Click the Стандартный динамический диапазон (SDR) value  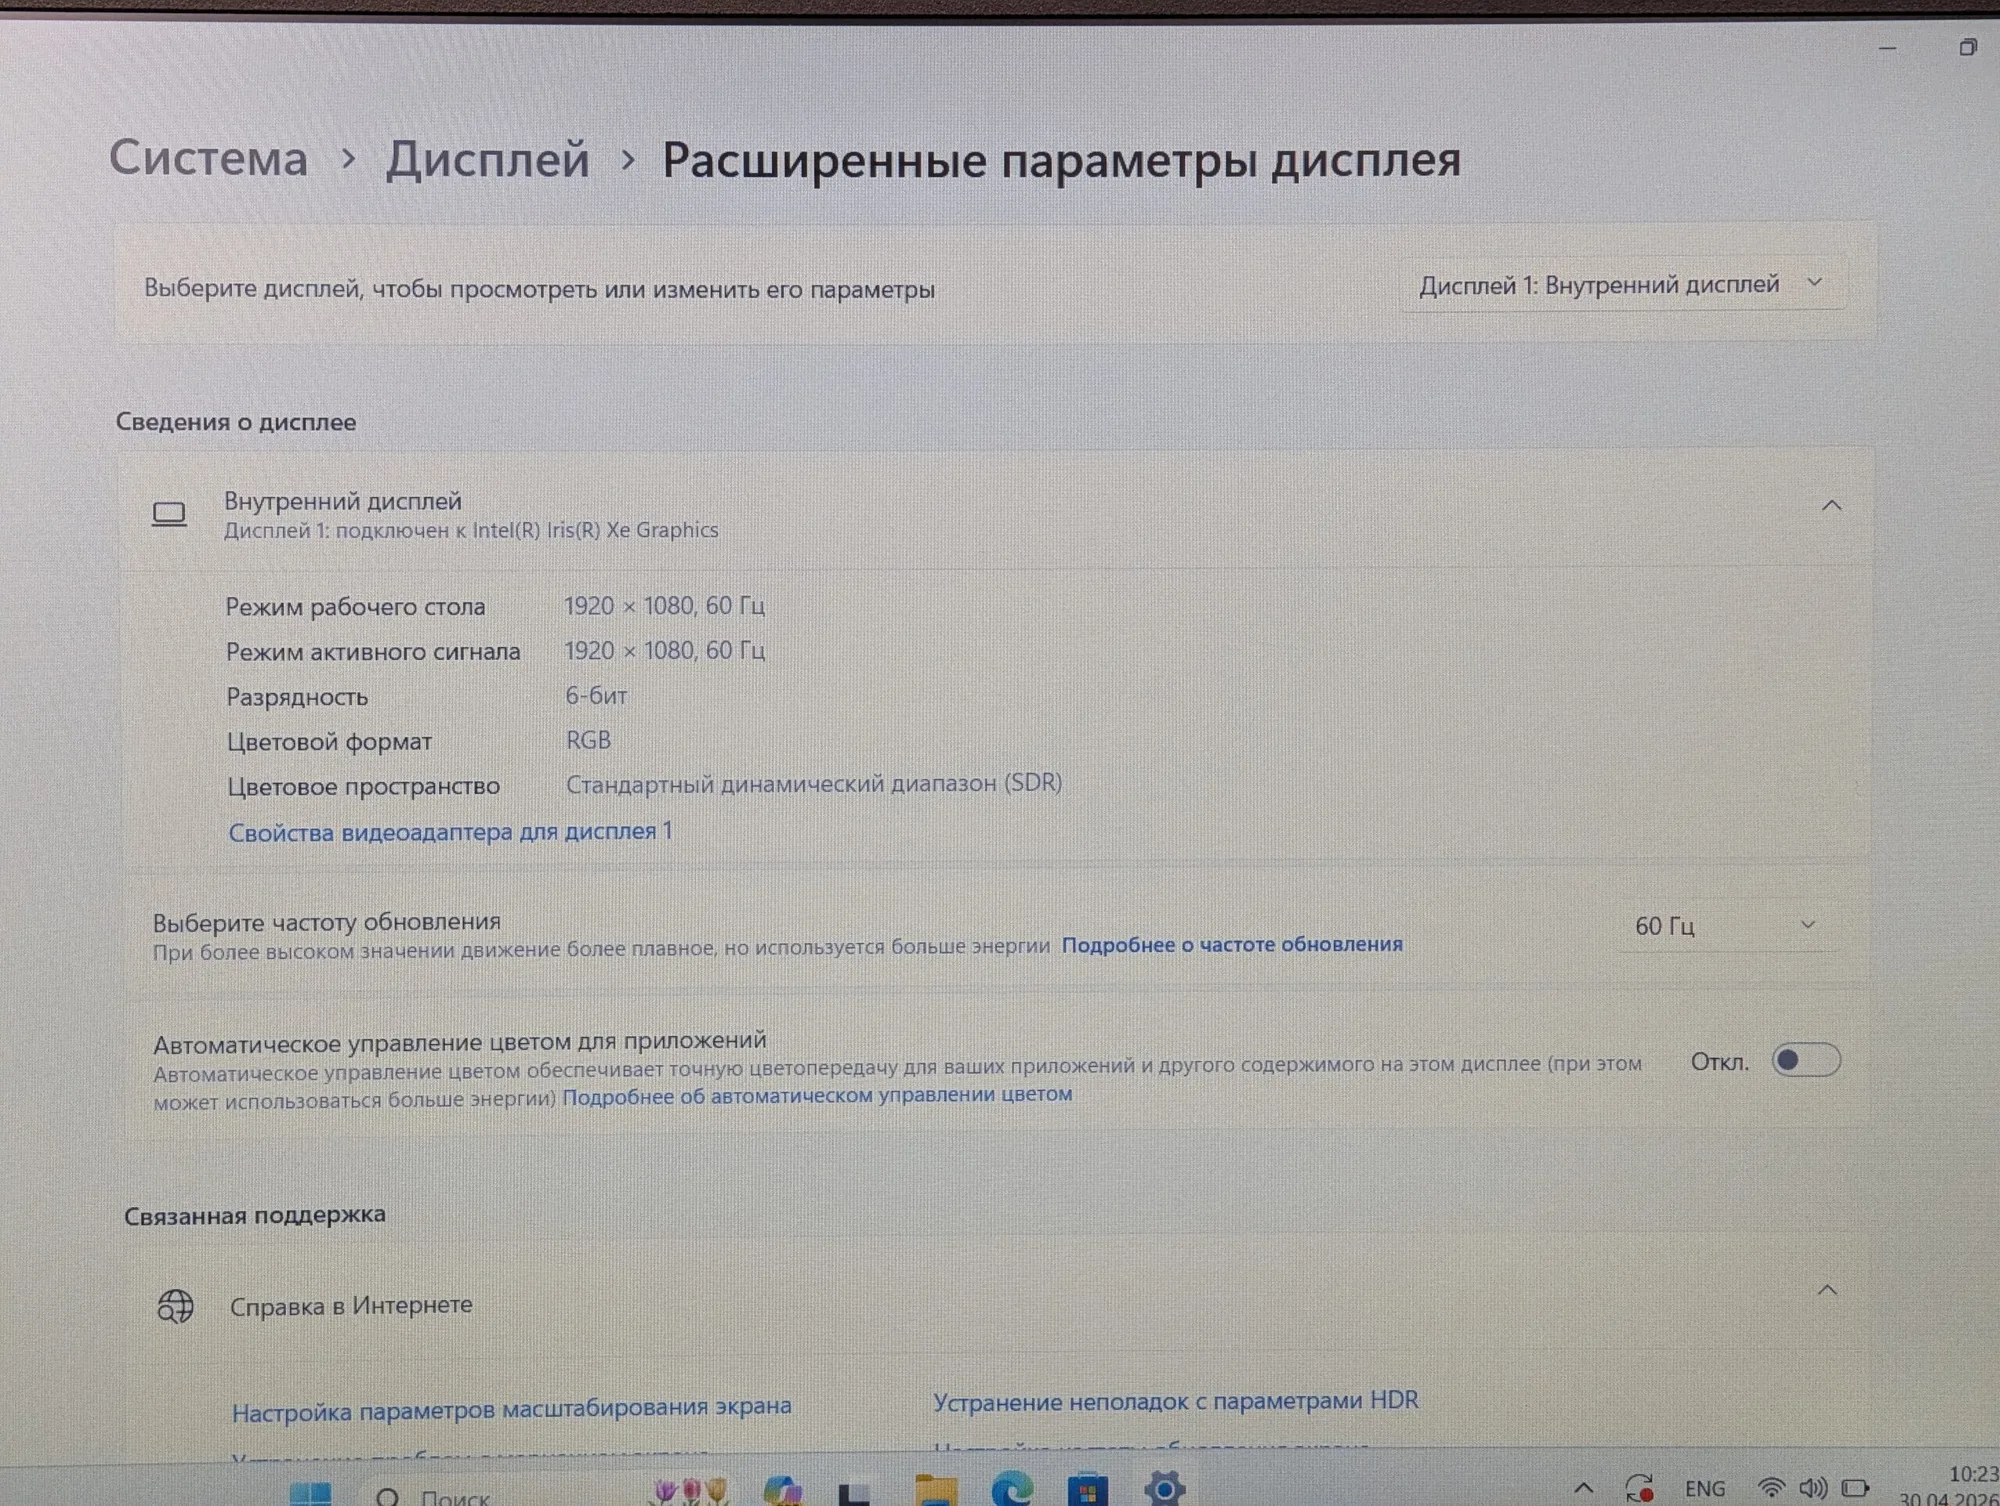[814, 783]
